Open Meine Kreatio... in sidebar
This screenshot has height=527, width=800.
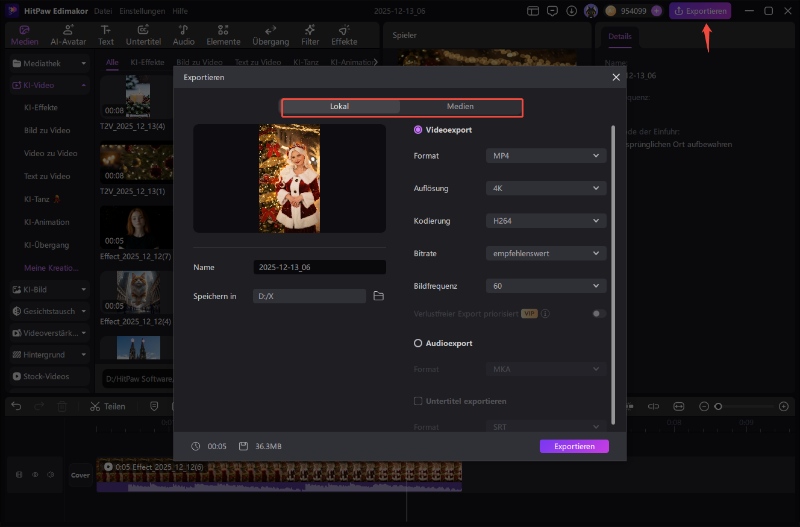[51, 268]
